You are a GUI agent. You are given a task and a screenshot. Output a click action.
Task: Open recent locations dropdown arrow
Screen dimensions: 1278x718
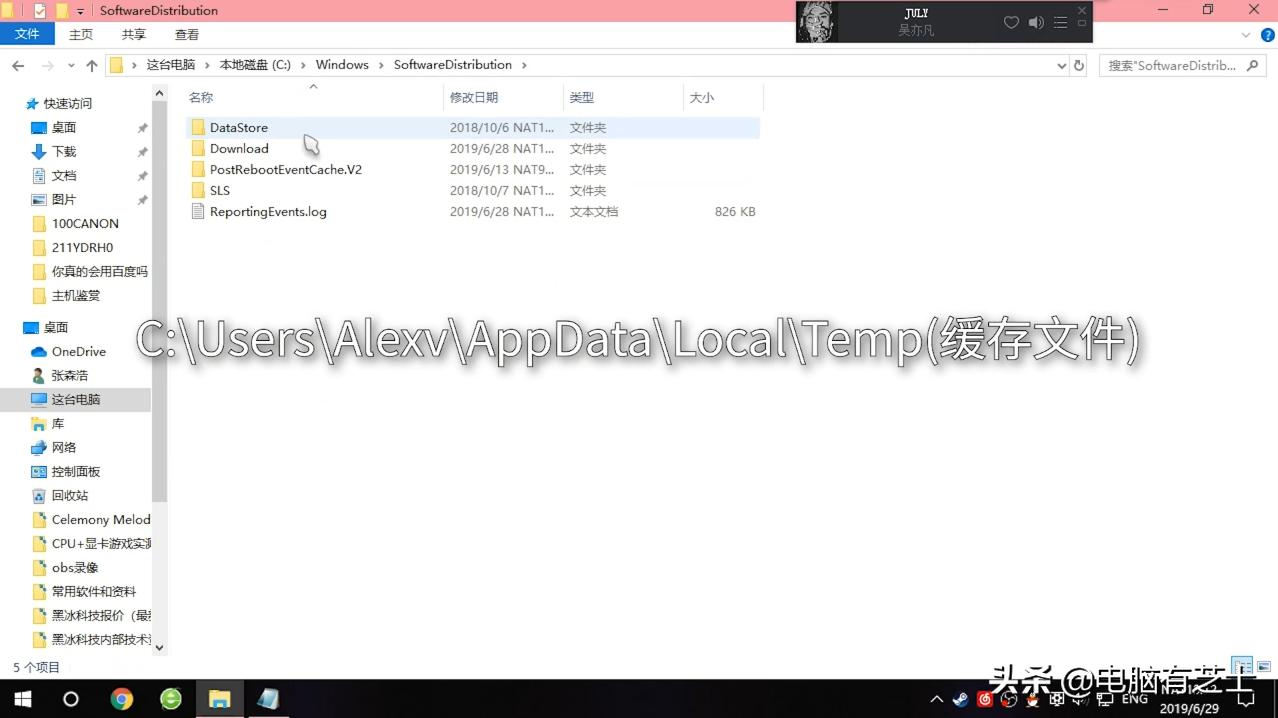tap(72, 65)
